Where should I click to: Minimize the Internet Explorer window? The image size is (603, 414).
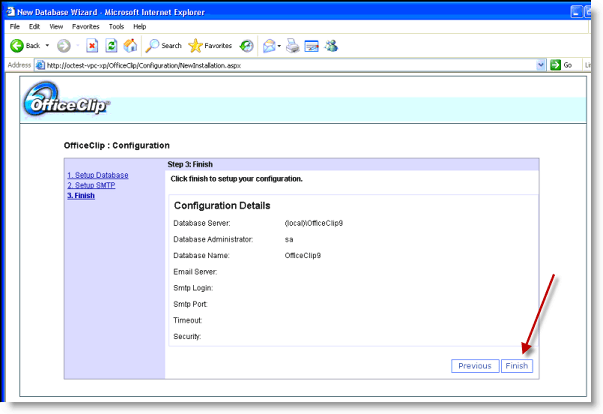pos(576,12)
